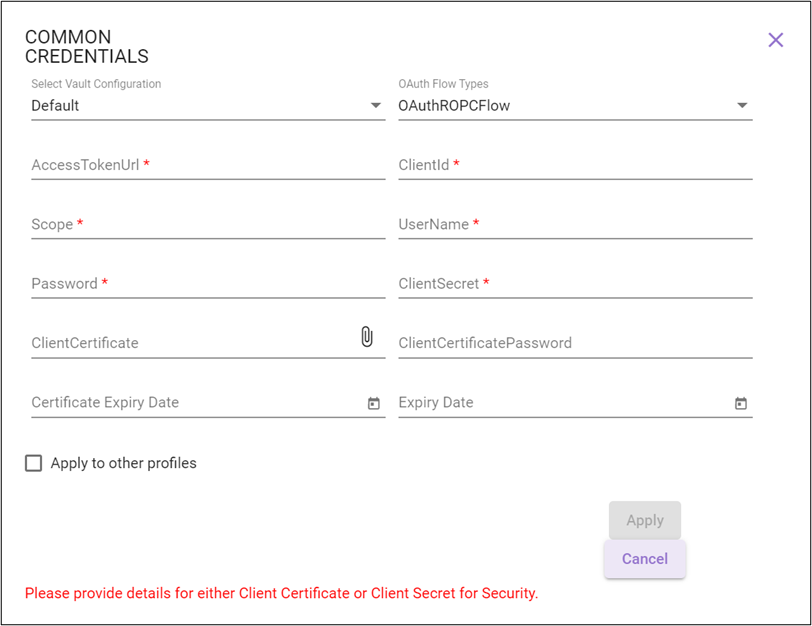Focus the ClientSecret input field
The image size is (812, 626).
(x=575, y=284)
